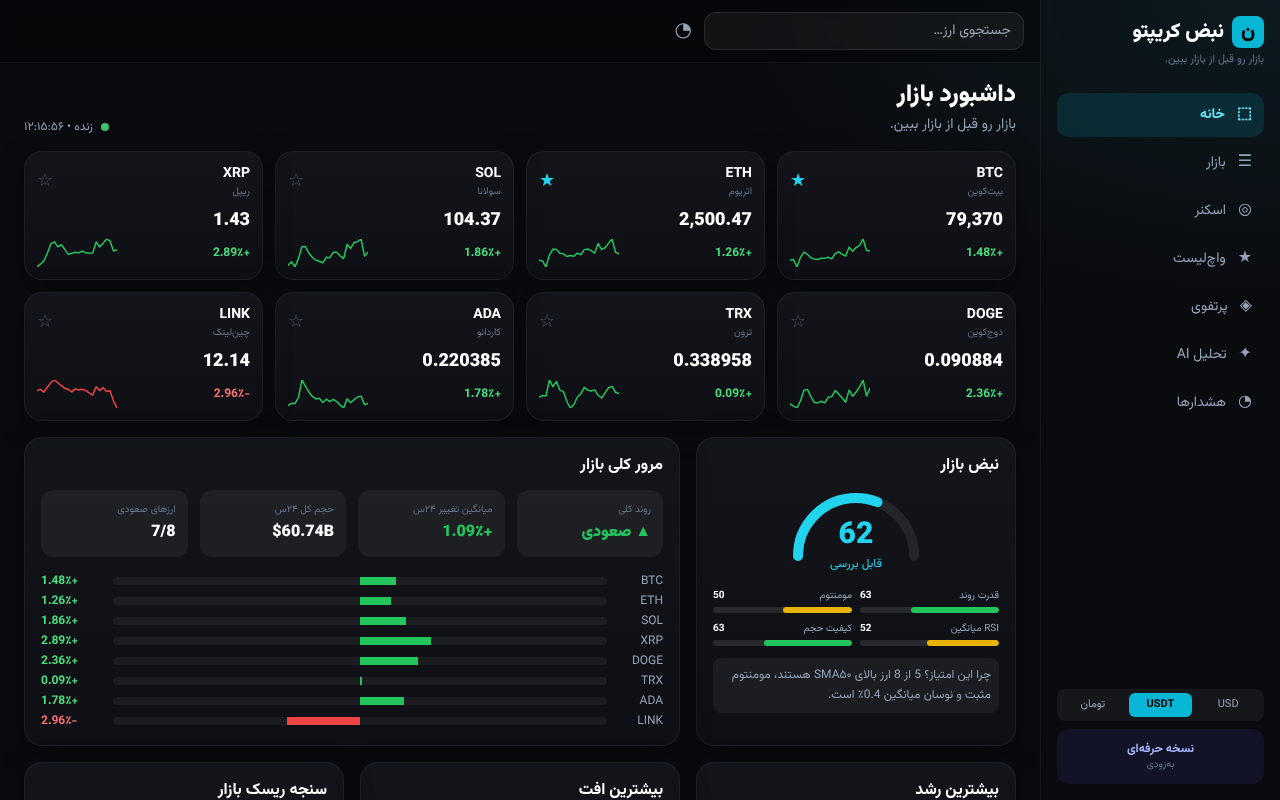This screenshot has height=800, width=1280.
Task: Click the LINK red bar in overview
Action: (x=323, y=721)
